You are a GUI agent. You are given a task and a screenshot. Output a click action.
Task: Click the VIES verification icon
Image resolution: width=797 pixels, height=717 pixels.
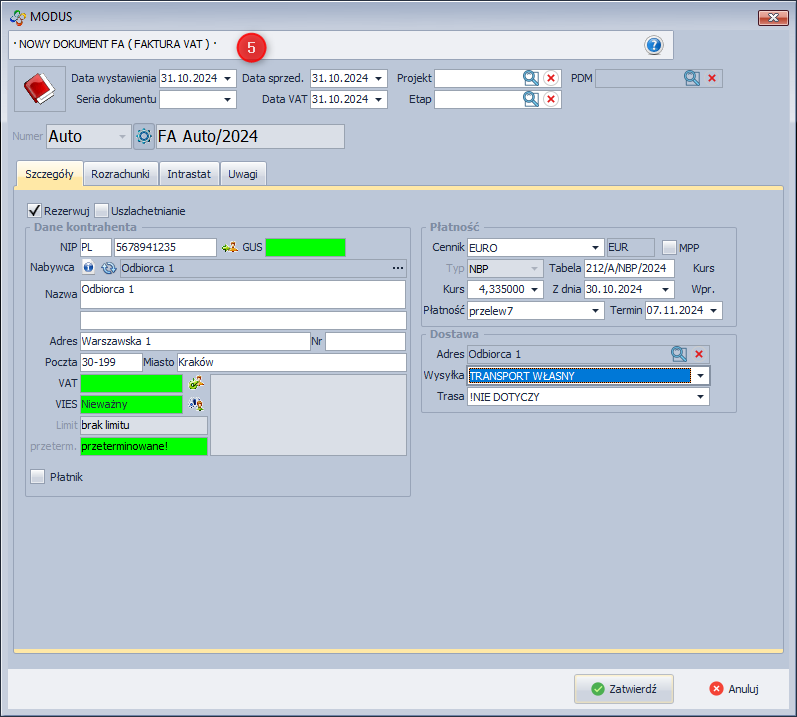click(197, 404)
